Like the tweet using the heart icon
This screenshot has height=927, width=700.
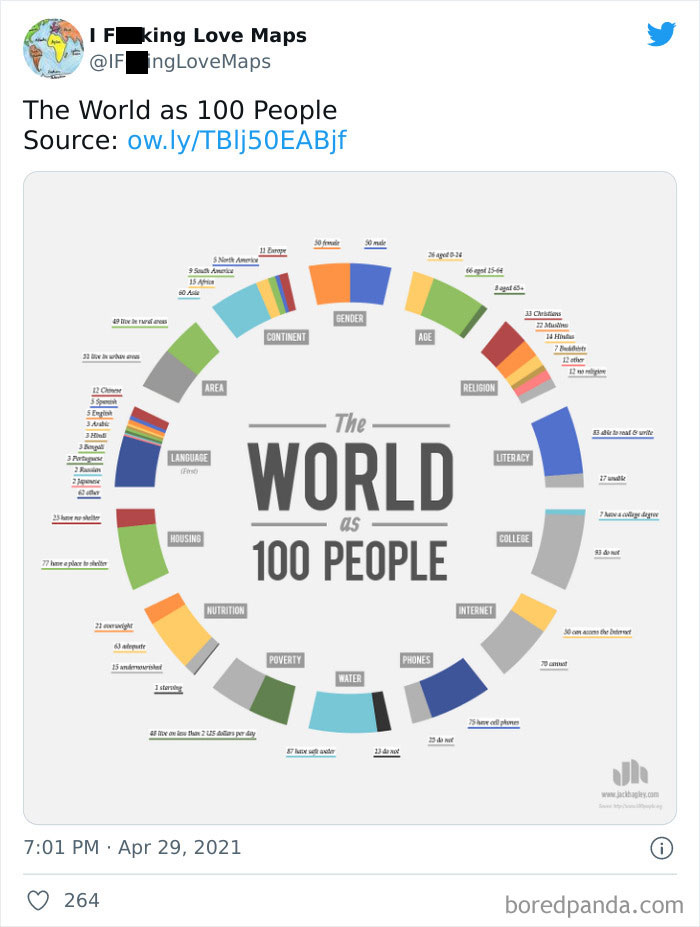tap(39, 901)
